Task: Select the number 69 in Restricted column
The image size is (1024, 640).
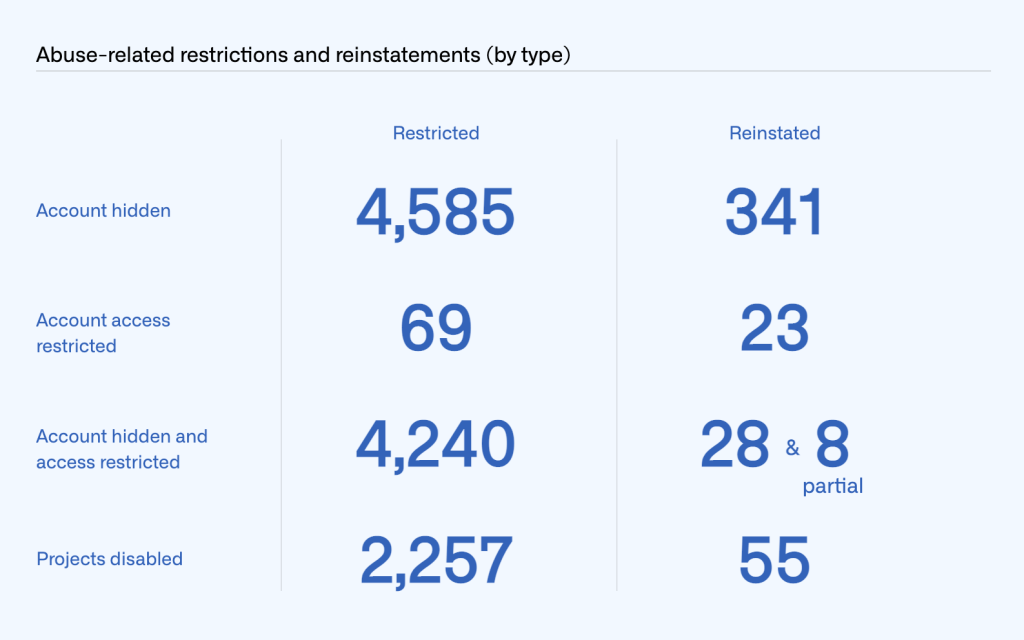Action: (436, 329)
